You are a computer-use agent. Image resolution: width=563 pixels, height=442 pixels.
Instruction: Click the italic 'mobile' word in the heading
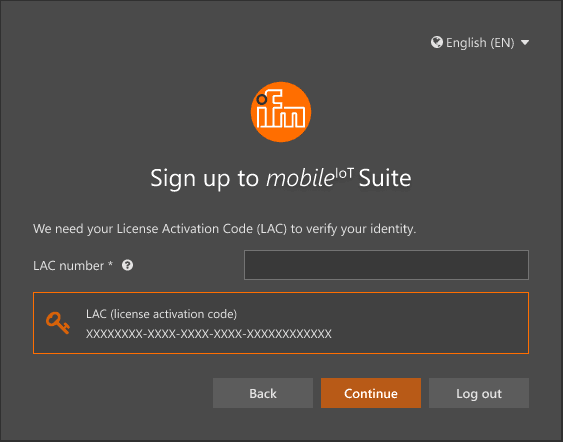tap(300, 178)
